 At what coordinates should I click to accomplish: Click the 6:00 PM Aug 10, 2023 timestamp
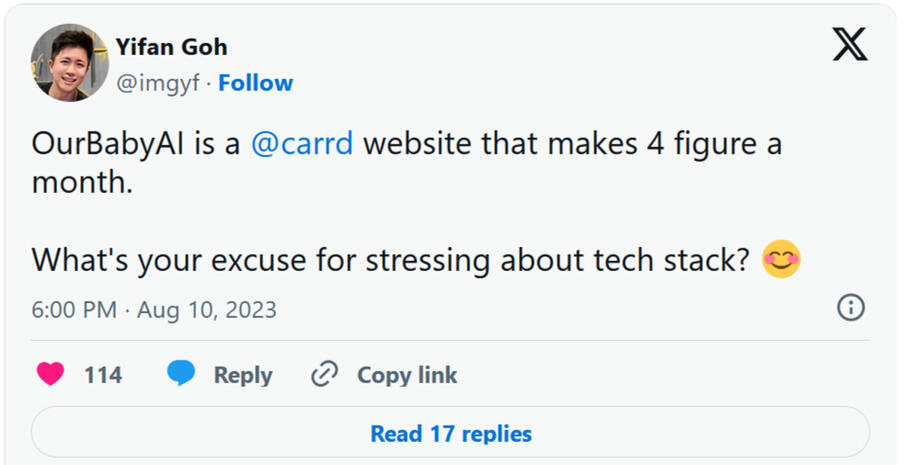pyautogui.click(x=154, y=310)
